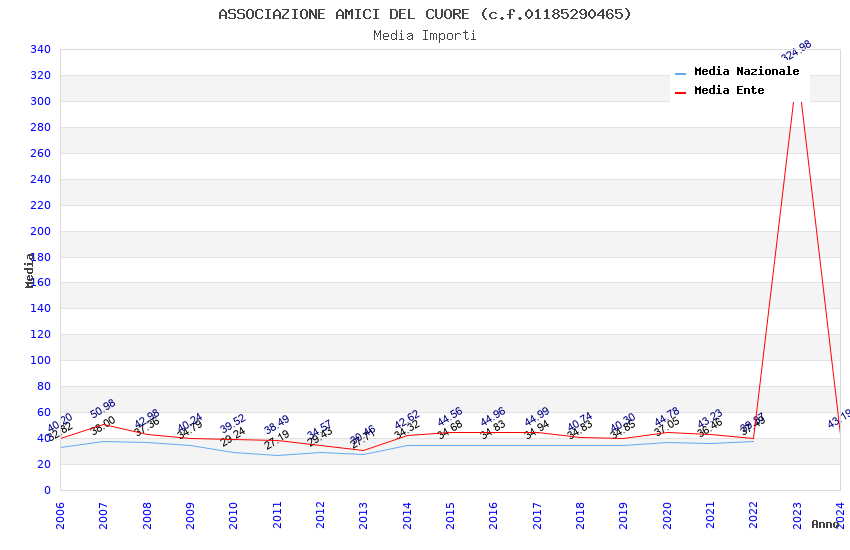Click the 37.05 national average label
This screenshot has width=850, height=550.
pyautogui.click(x=667, y=426)
